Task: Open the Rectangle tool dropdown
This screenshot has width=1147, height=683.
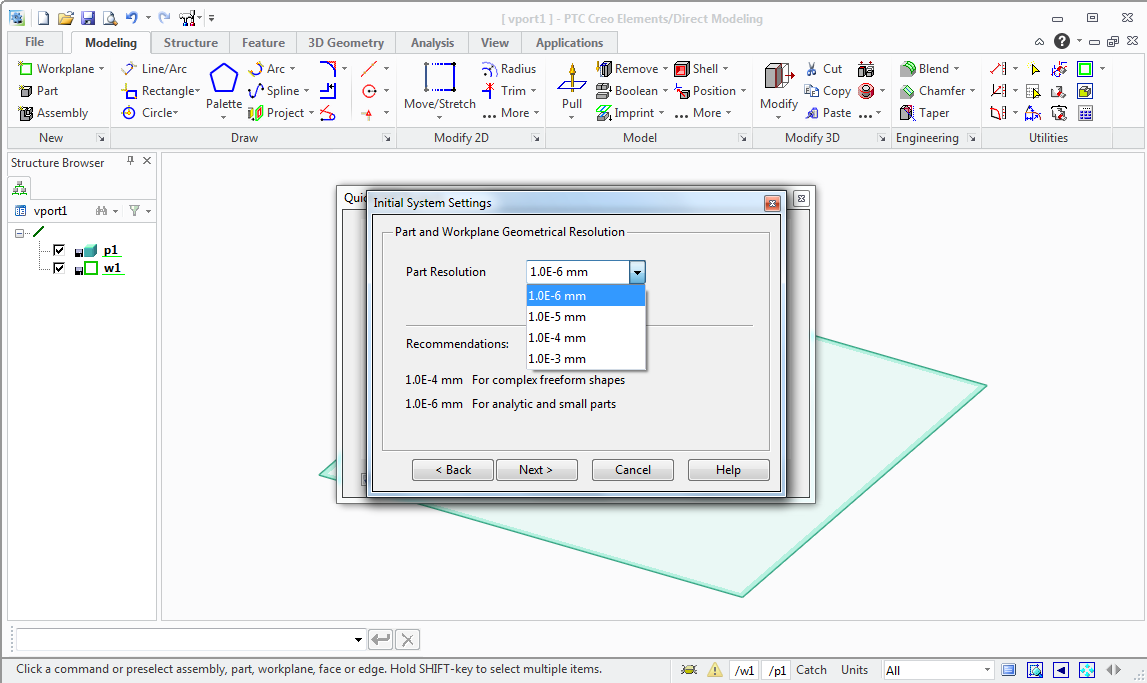Action: coord(198,91)
